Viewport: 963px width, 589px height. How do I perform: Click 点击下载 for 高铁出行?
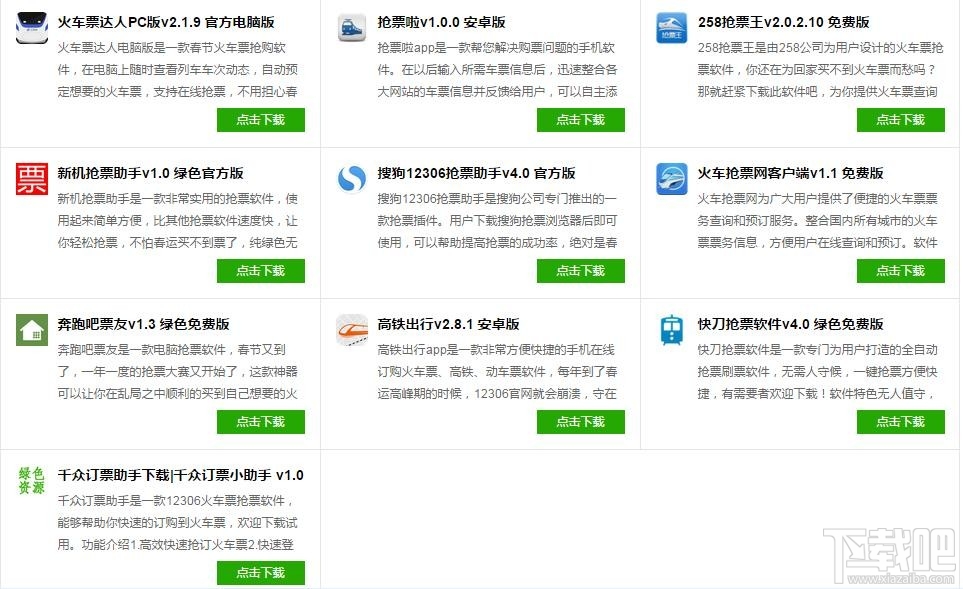(581, 422)
